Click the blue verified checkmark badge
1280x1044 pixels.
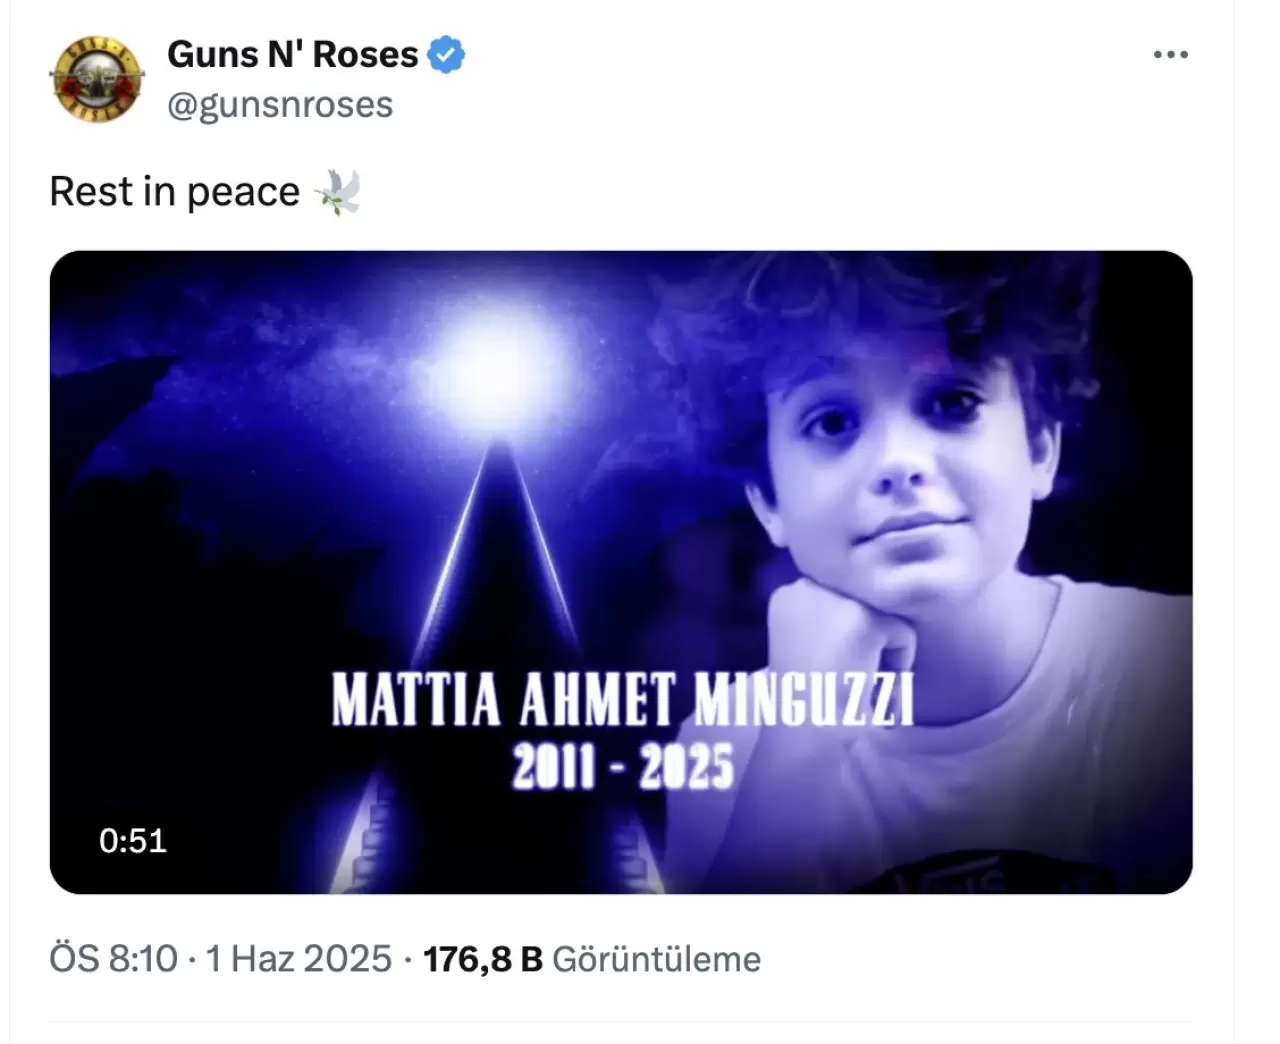click(x=447, y=54)
